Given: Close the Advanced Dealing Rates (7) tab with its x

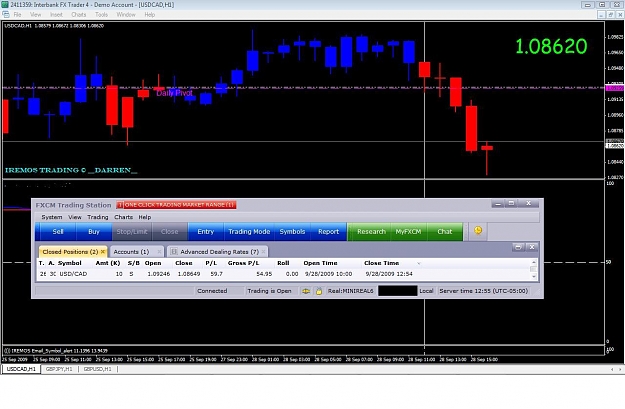Looking at the screenshot, I should click(263, 252).
